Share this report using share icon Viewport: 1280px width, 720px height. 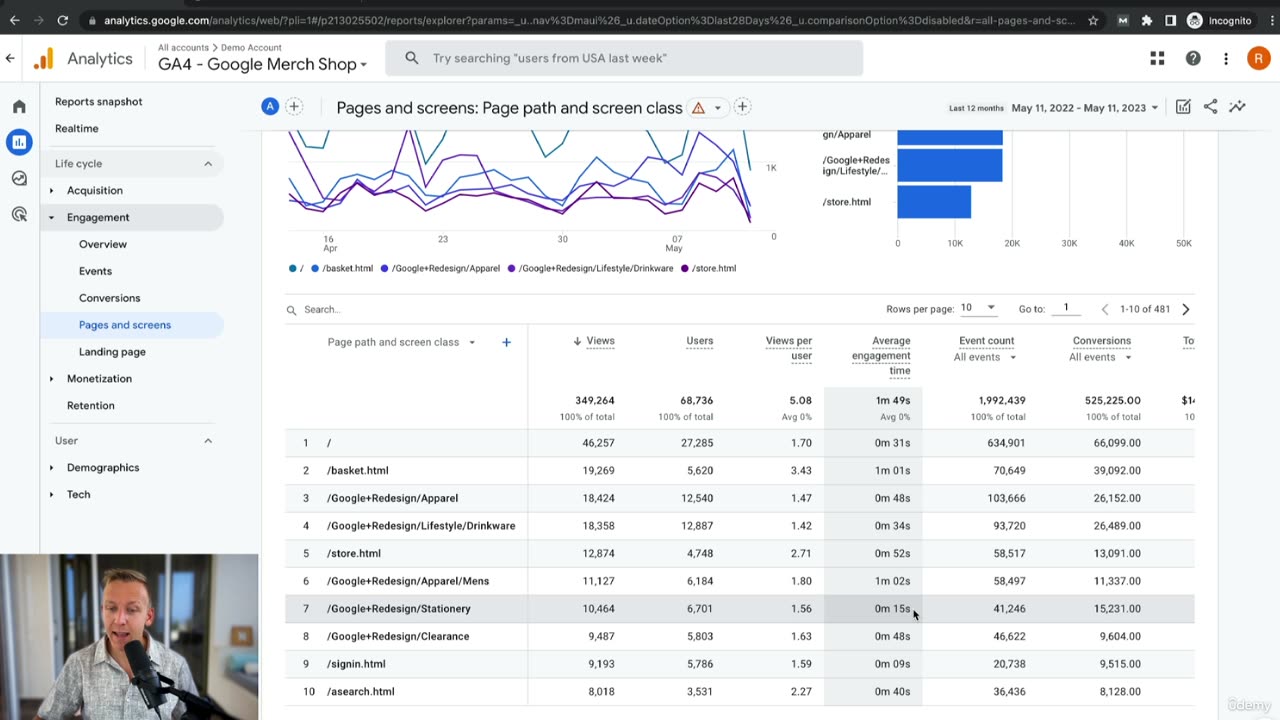coord(1210,107)
